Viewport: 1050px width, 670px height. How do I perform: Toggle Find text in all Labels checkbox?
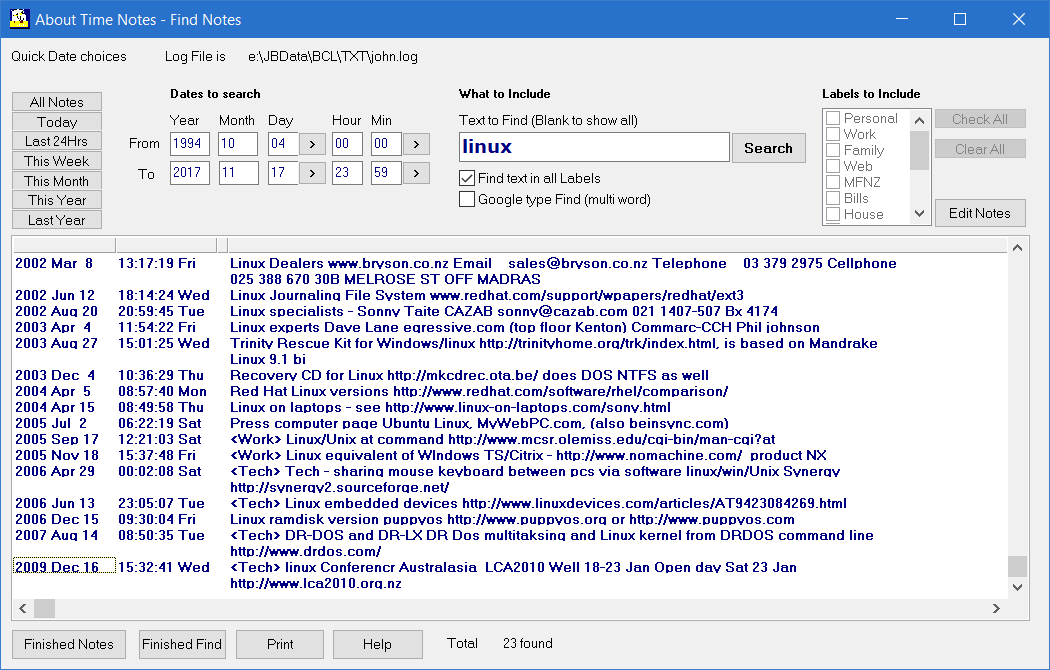click(467, 178)
